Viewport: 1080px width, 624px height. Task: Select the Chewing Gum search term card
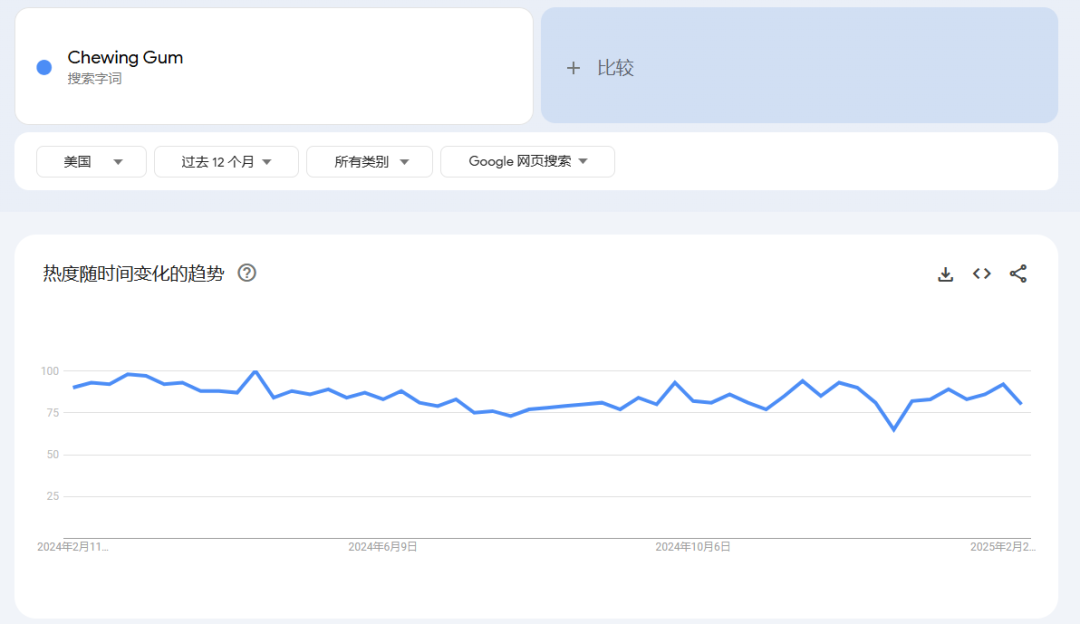pos(274,65)
